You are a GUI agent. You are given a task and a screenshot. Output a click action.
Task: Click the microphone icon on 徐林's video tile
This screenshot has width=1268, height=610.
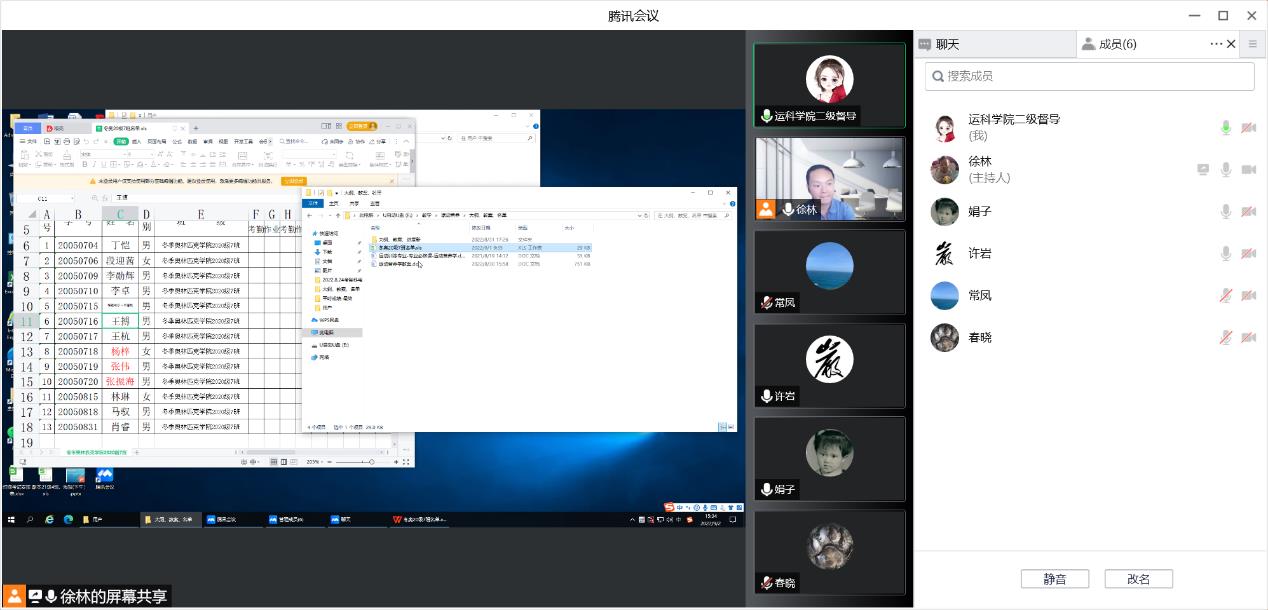pyautogui.click(x=788, y=209)
